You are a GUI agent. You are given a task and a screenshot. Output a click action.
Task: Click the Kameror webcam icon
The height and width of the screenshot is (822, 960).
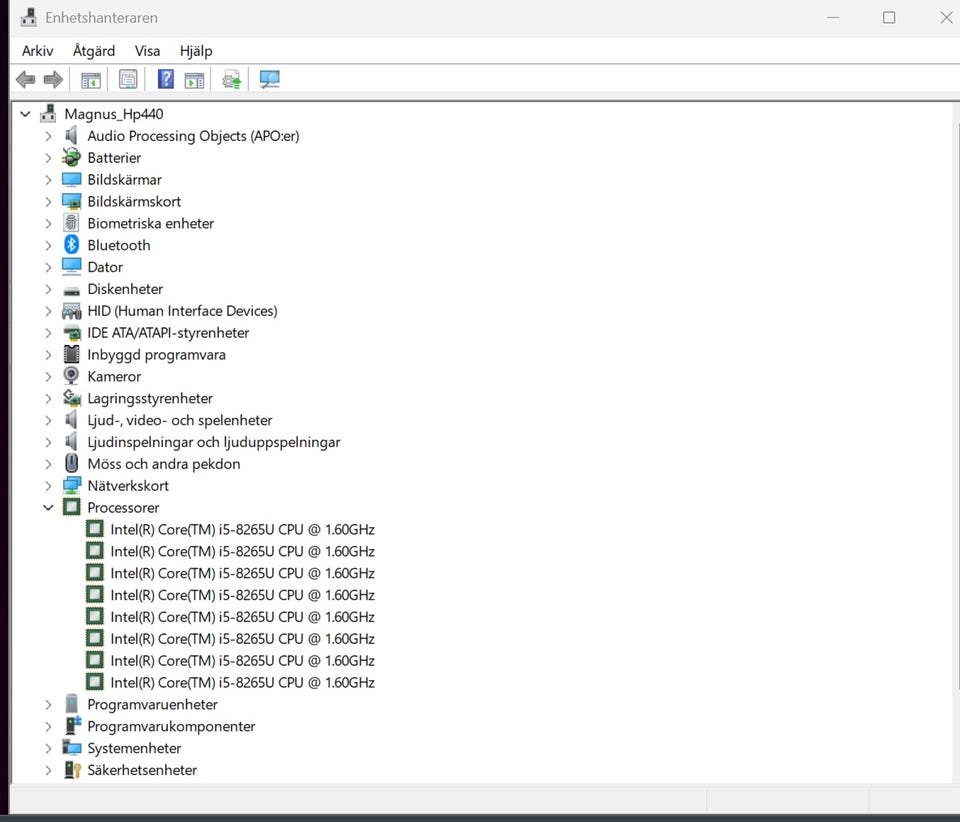pos(71,376)
